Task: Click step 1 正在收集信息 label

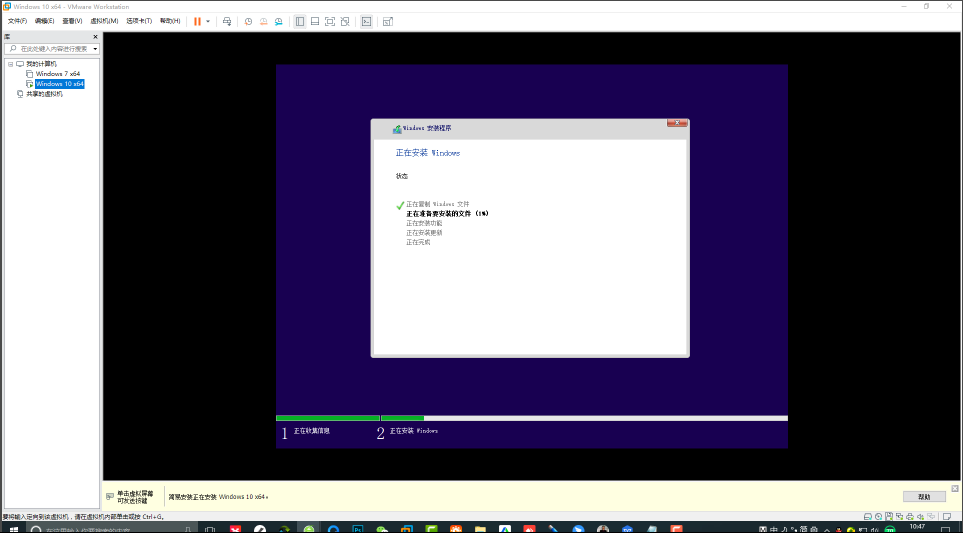Action: 312,431
